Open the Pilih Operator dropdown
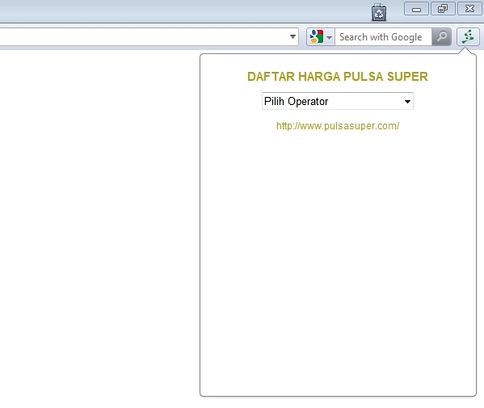Screen dimensions: 484x408 [x=338, y=101]
